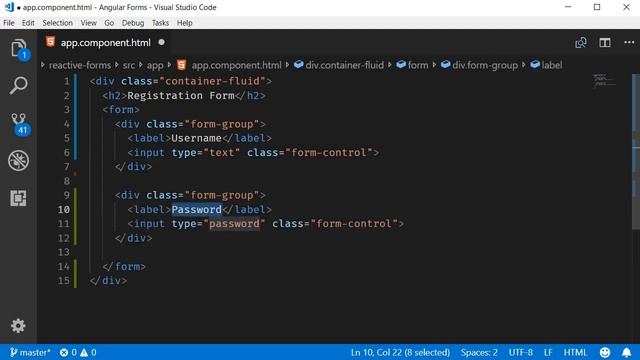Click the Open Changes icon in editor toolbar
The height and width of the screenshot is (360, 640).
click(x=581, y=42)
